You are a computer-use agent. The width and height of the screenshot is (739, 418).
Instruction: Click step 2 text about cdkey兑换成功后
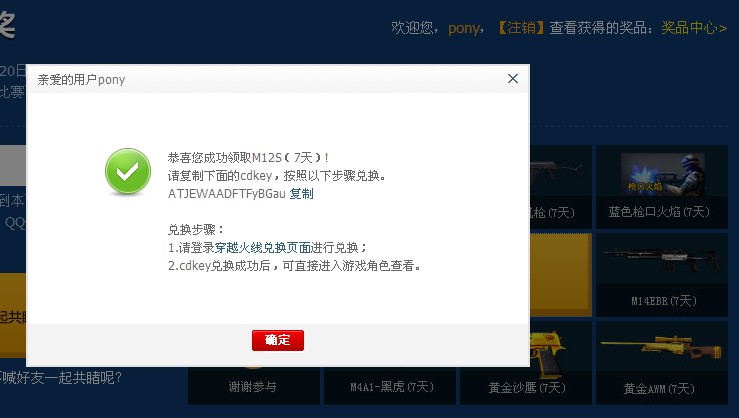(x=294, y=266)
